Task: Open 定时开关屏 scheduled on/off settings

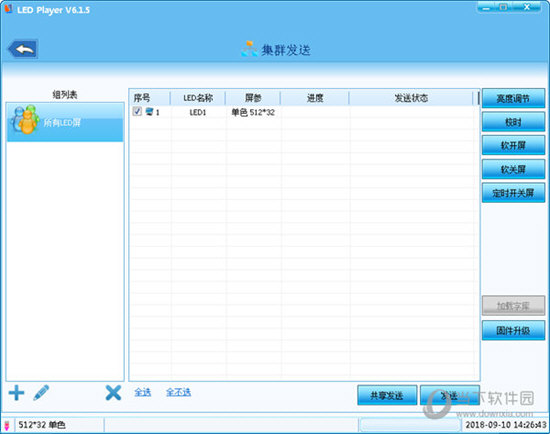Action: click(x=513, y=193)
